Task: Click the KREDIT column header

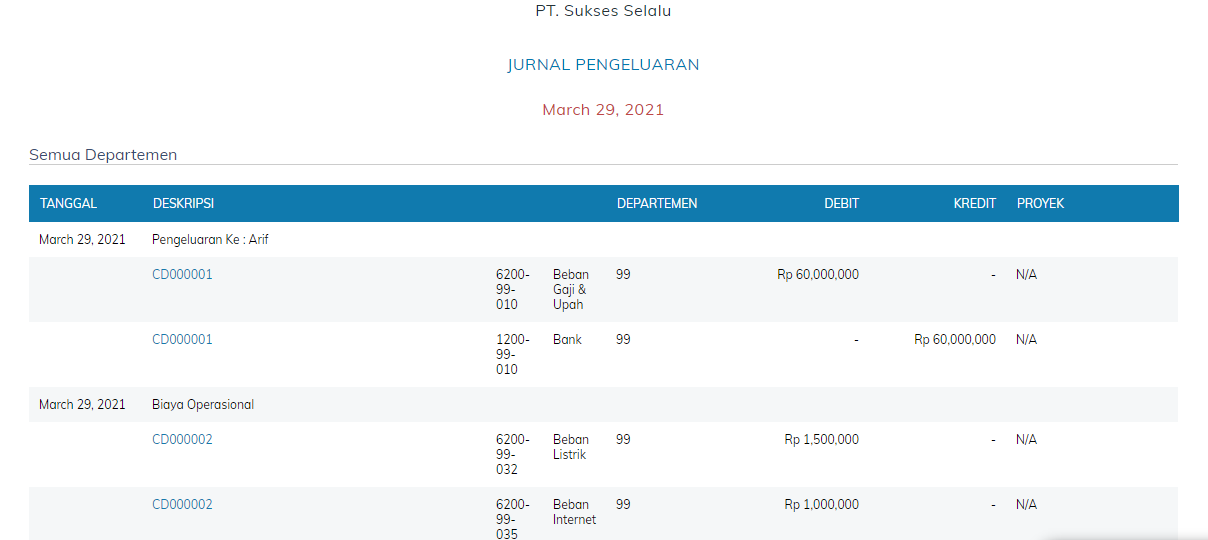Action: tap(975, 204)
